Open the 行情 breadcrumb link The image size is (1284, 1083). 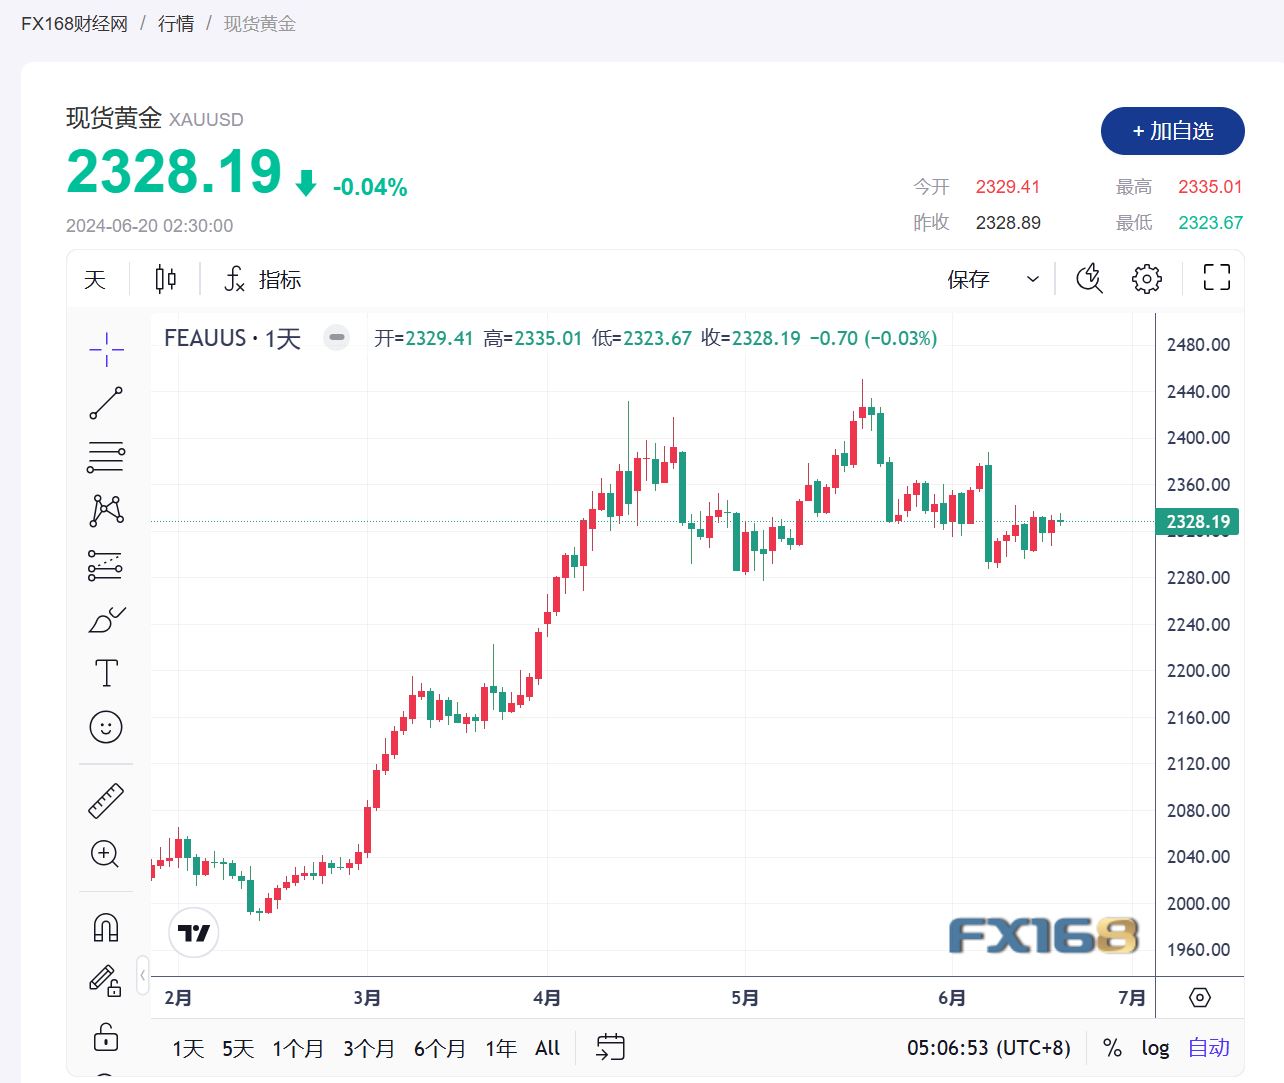point(176,23)
